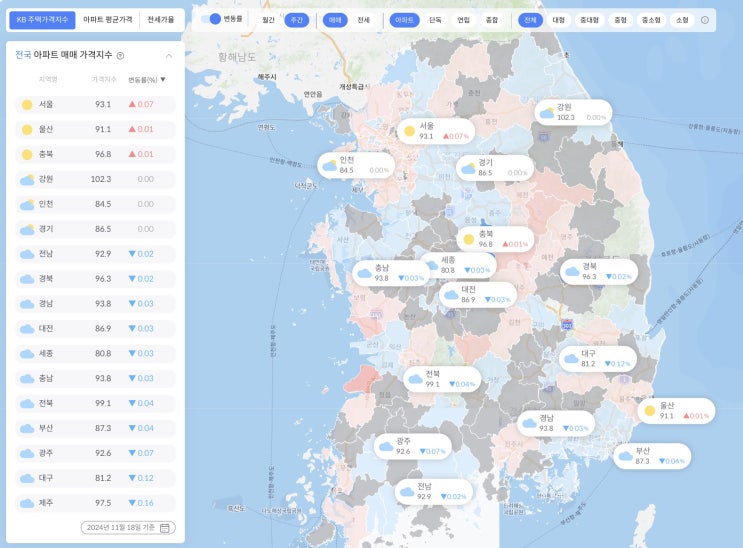
Task: Select 제주 cloud icon in list
Action: [x=27, y=503]
